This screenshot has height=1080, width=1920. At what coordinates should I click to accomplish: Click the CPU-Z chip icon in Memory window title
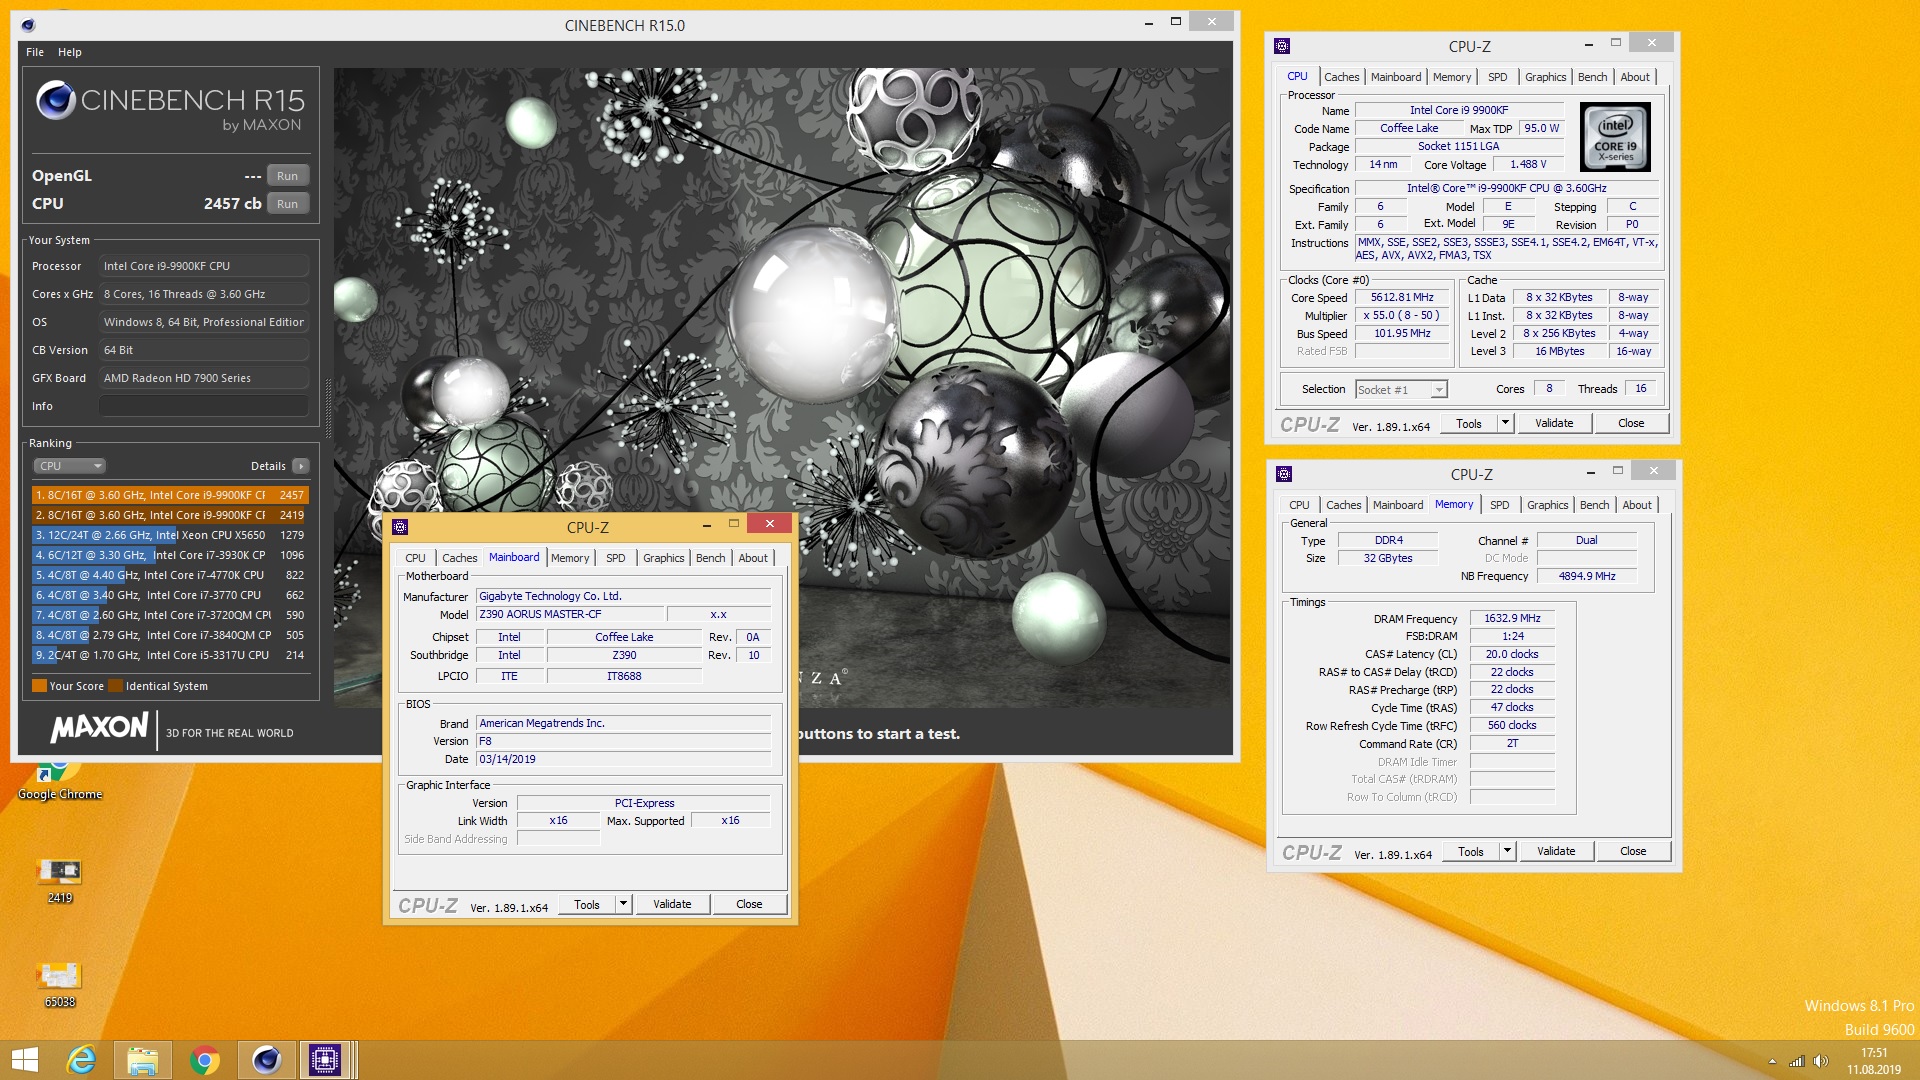(1284, 474)
